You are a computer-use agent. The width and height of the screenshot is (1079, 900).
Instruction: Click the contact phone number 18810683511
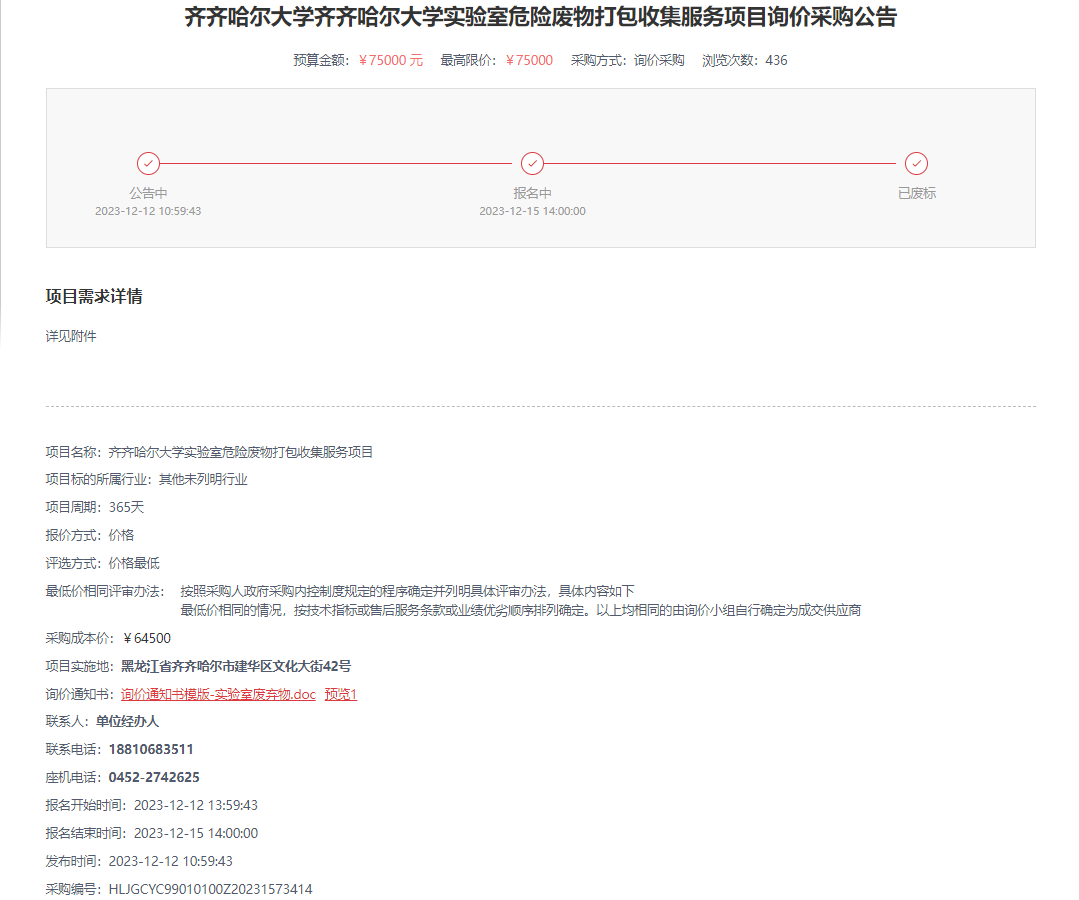[151, 749]
